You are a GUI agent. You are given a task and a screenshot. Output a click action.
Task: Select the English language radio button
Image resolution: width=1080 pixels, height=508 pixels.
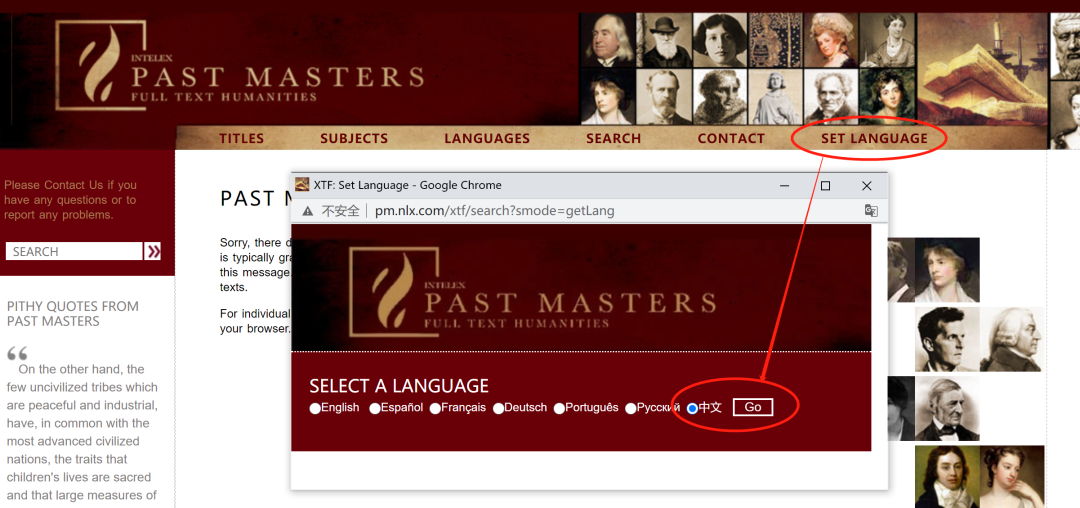(315, 408)
